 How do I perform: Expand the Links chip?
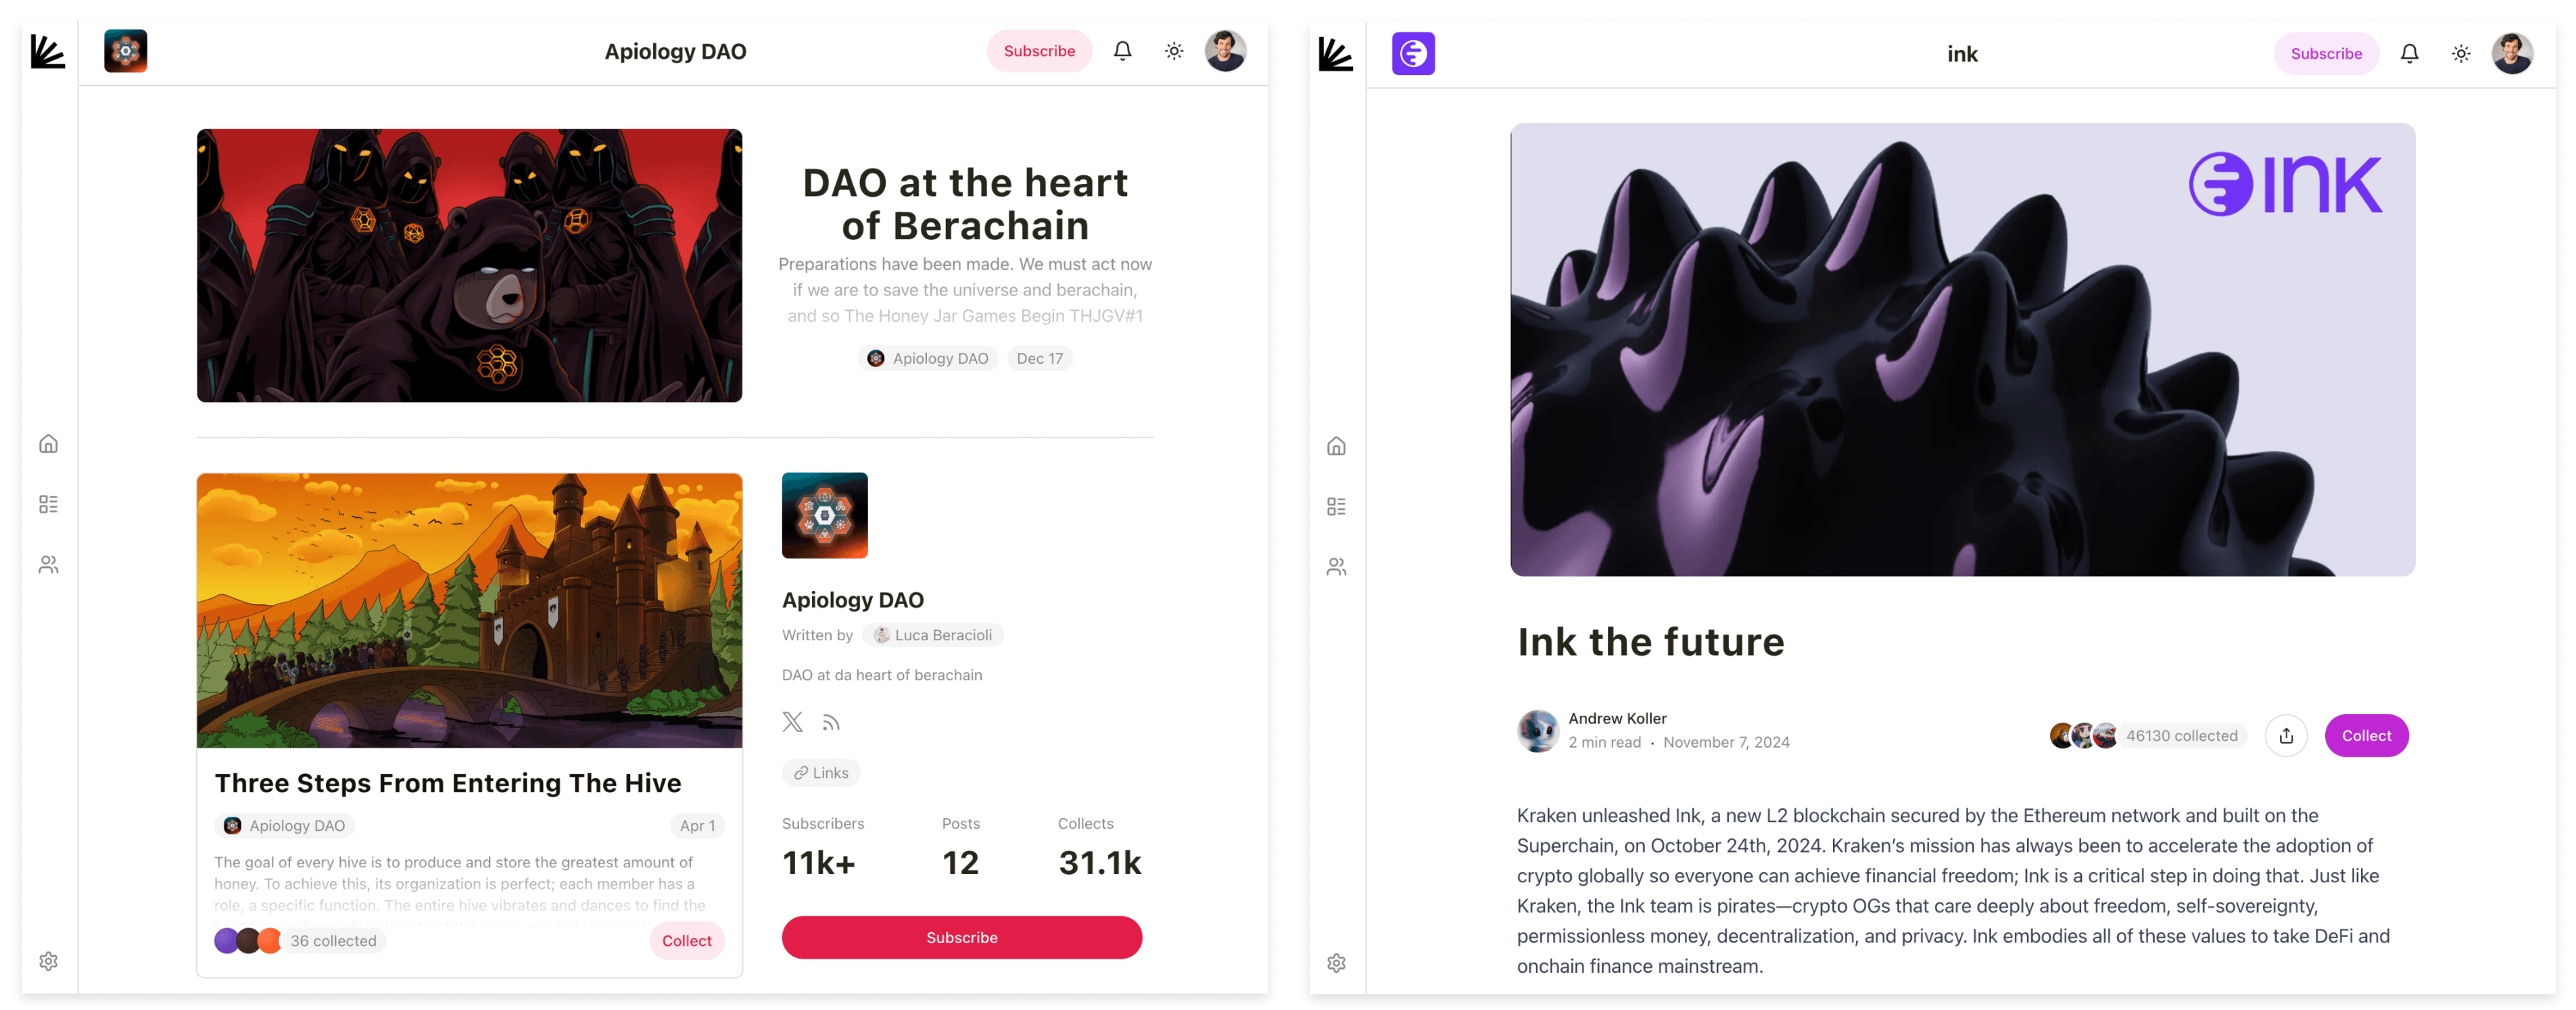point(821,773)
